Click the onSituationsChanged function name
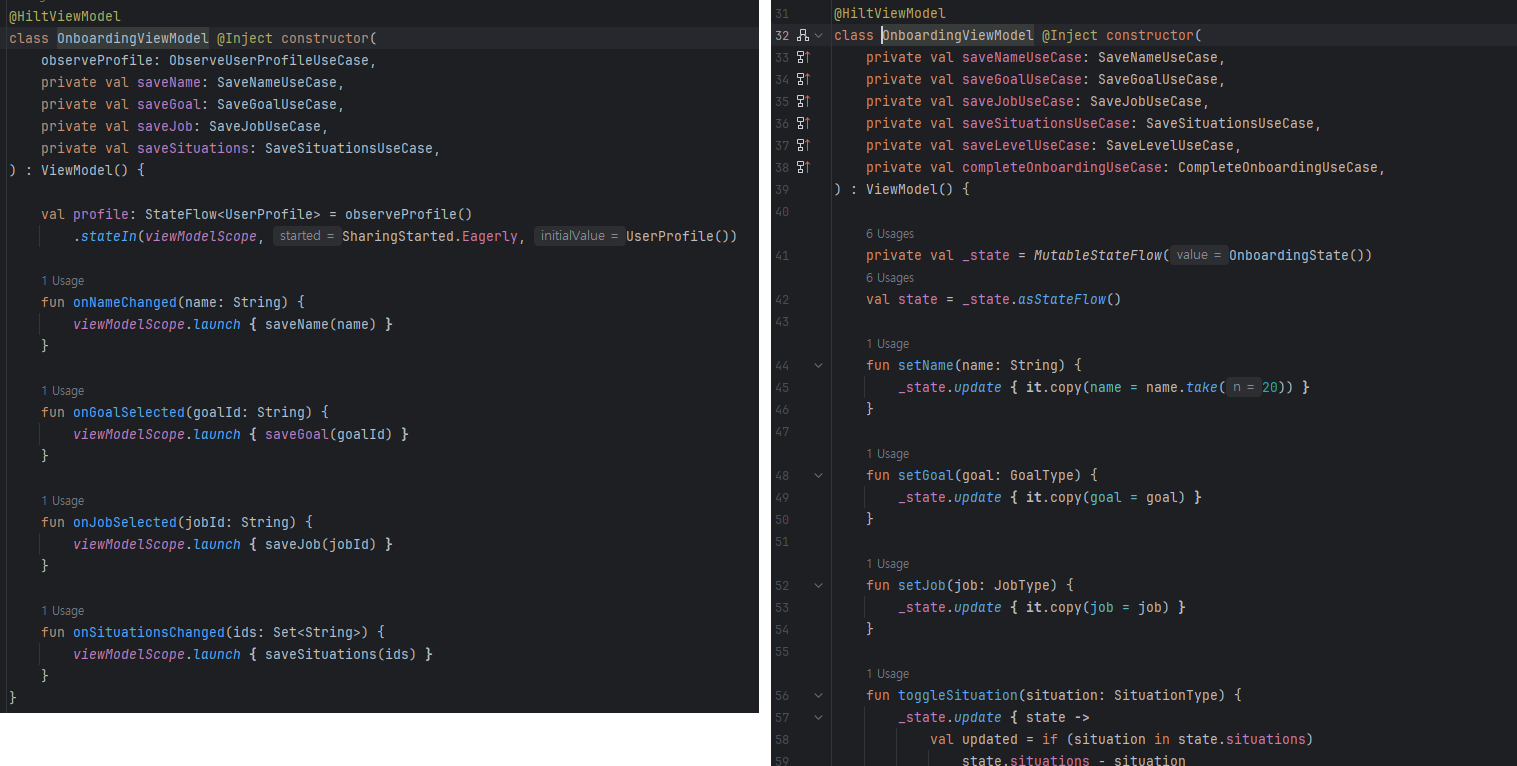1517x766 pixels. 149,632
